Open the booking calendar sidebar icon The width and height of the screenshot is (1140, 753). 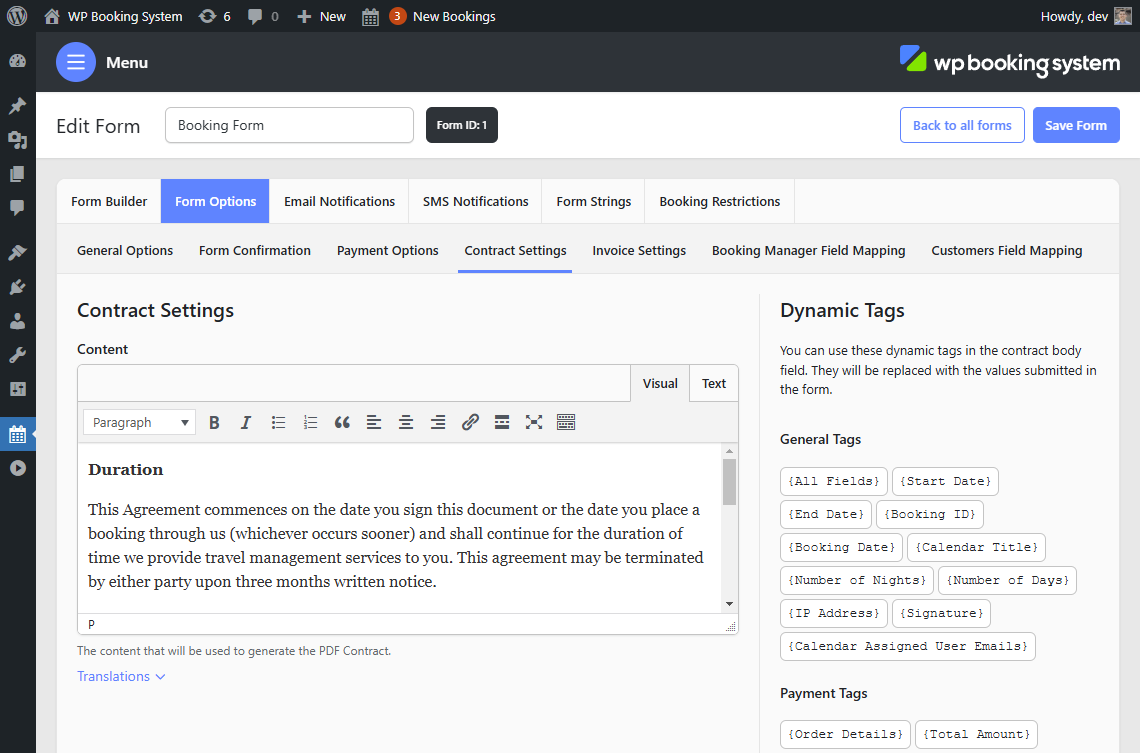click(17, 435)
